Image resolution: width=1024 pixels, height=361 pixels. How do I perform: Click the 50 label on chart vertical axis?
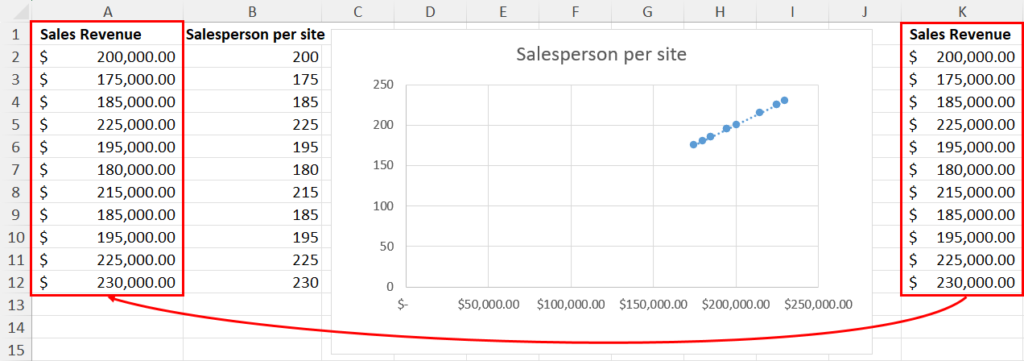pos(387,246)
